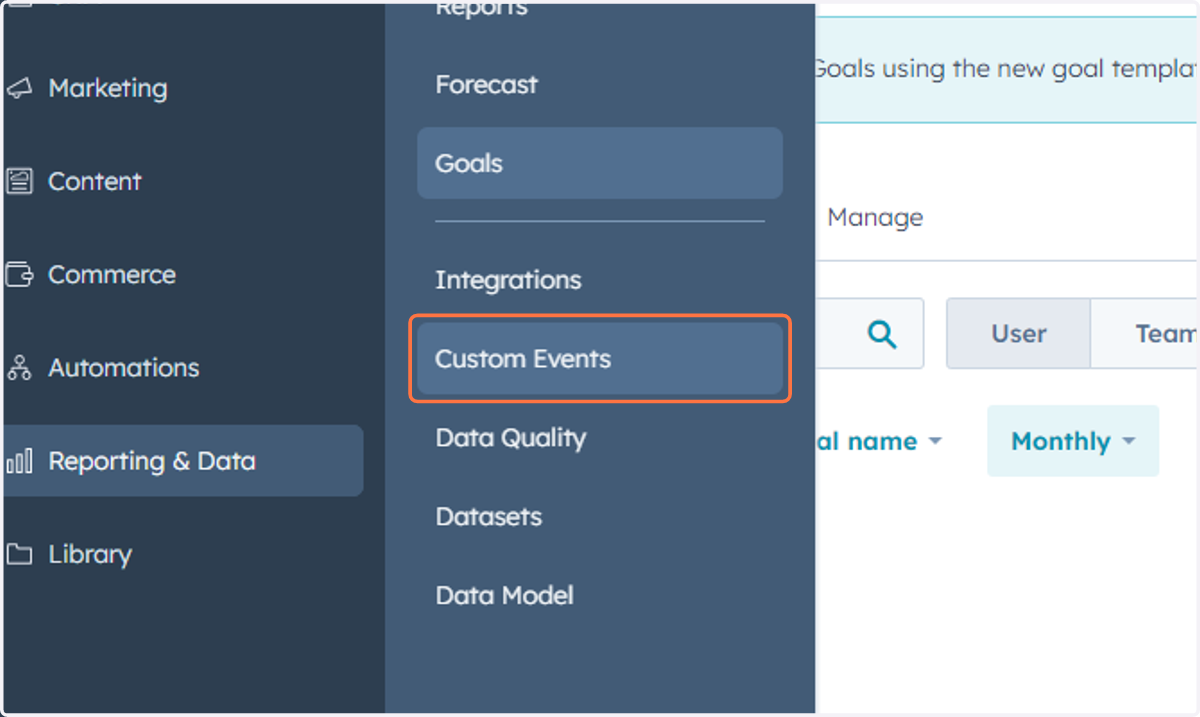
Task: Click the search magnifier icon
Action: click(x=882, y=334)
